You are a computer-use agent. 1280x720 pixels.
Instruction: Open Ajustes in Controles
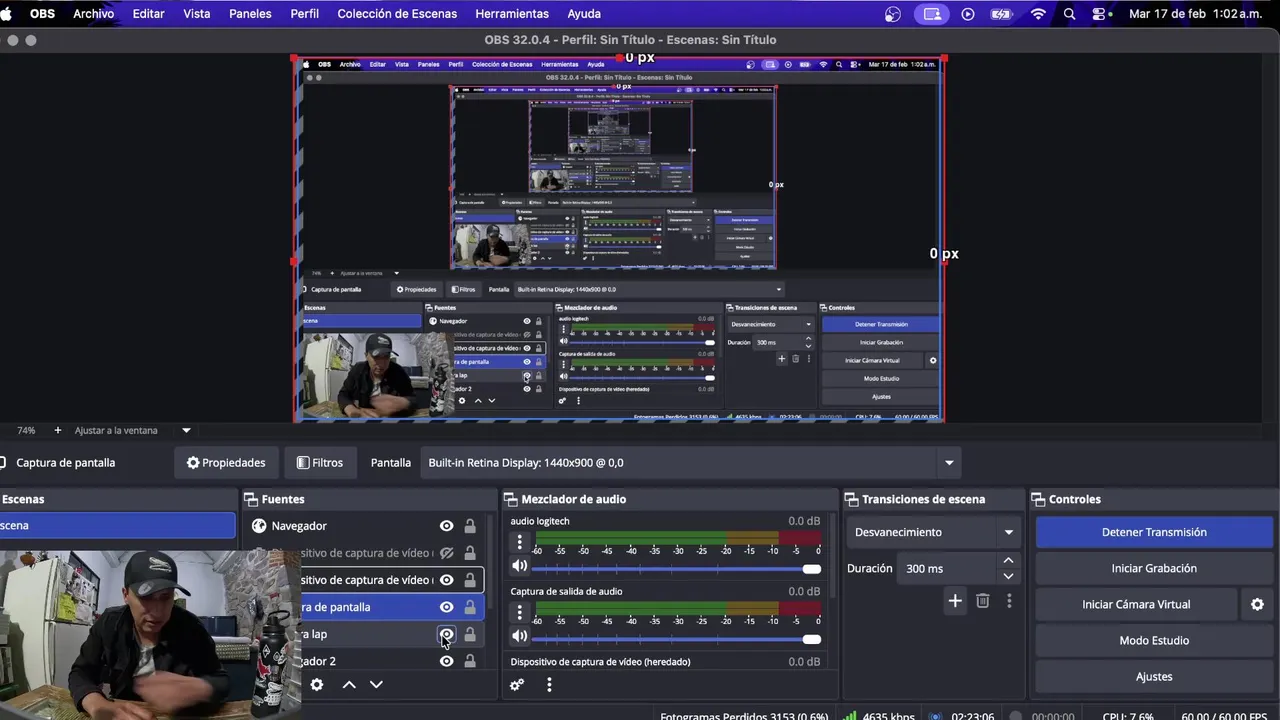click(x=1154, y=676)
